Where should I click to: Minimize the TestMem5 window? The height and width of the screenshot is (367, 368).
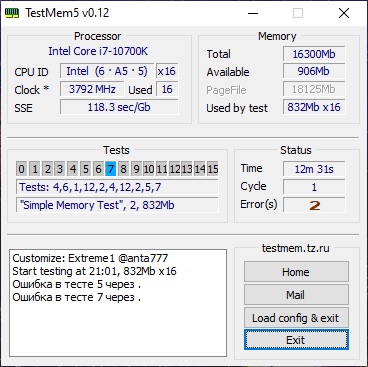(x=253, y=13)
